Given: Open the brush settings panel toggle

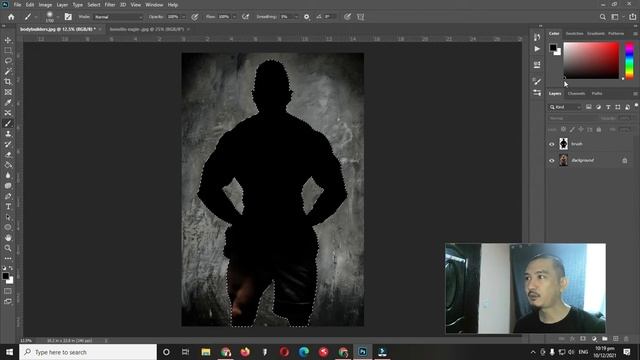Looking at the screenshot, I should click(x=68, y=17).
